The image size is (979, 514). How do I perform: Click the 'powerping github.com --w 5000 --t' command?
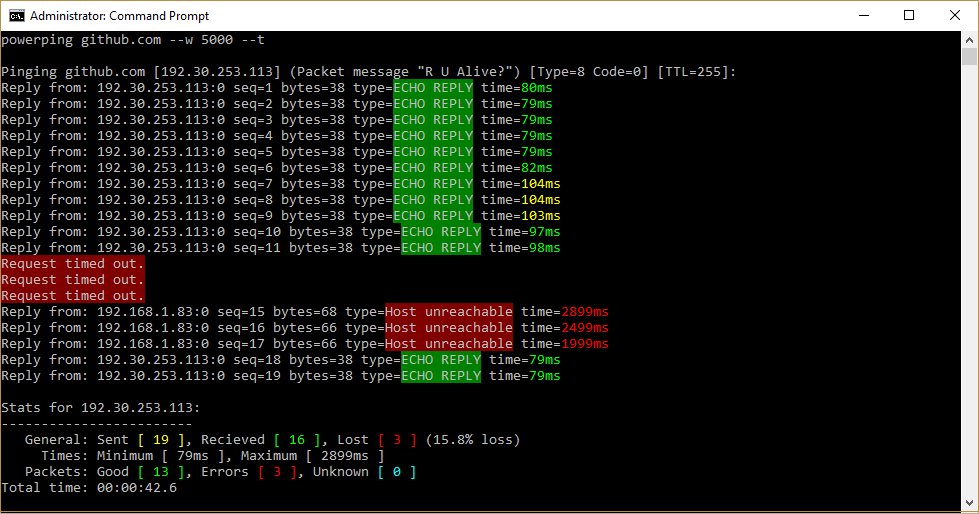[133, 40]
